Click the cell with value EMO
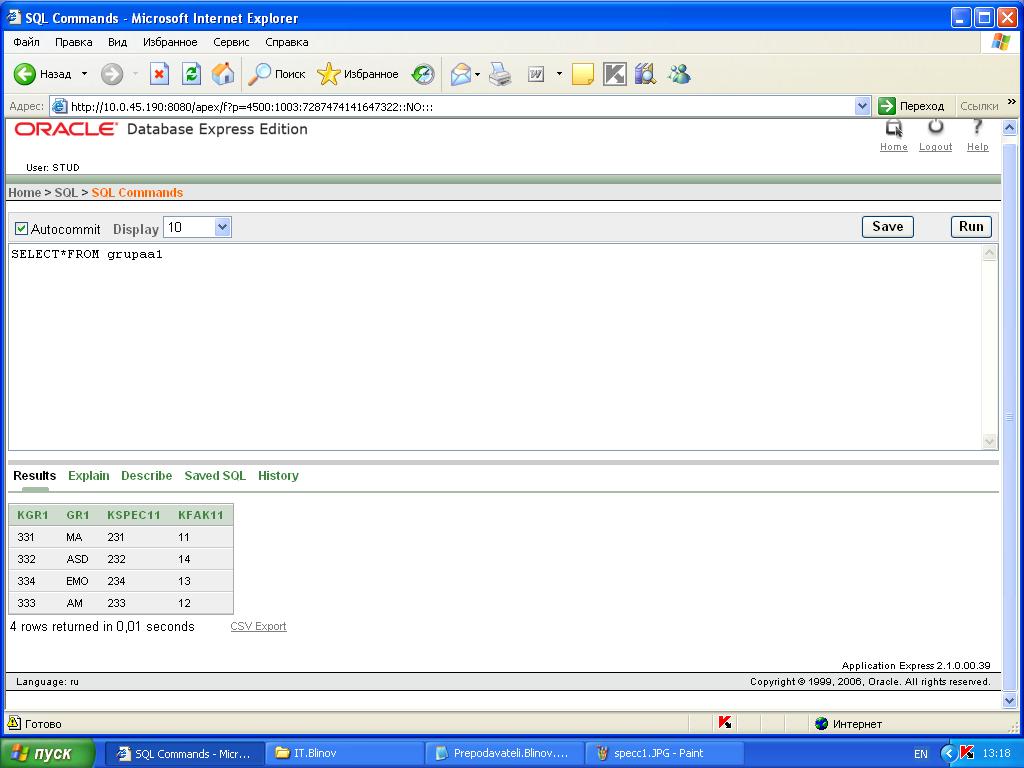The width and height of the screenshot is (1024, 768). click(x=77, y=581)
